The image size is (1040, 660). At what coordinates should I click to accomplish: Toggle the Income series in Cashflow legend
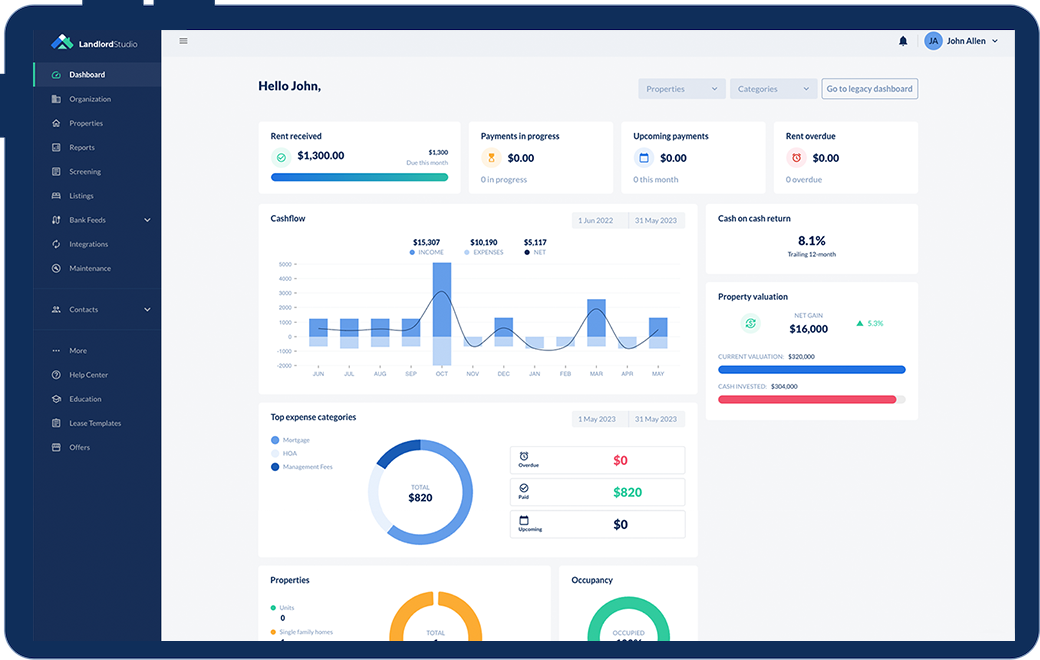[426, 252]
